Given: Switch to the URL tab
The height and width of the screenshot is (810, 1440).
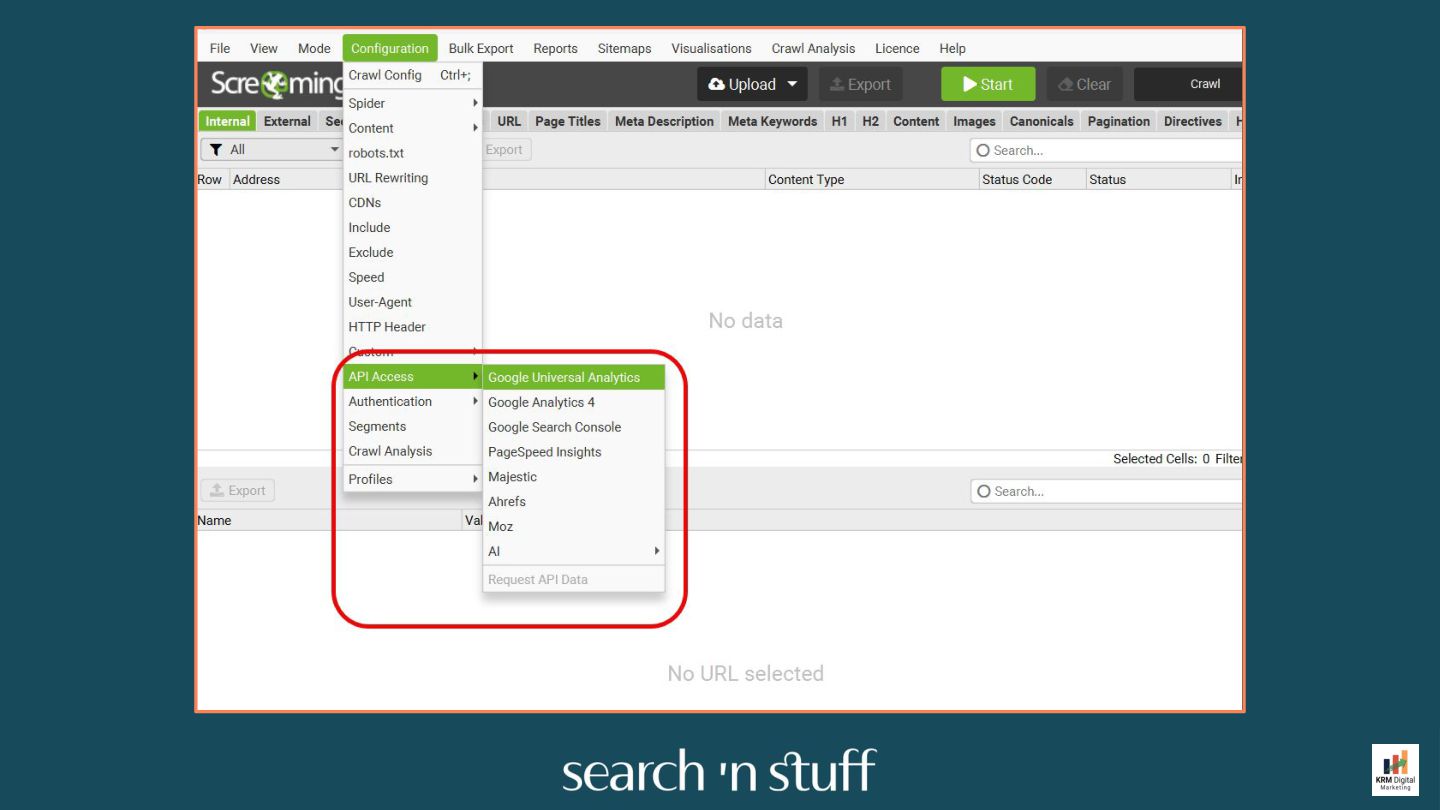Looking at the screenshot, I should pyautogui.click(x=509, y=121).
